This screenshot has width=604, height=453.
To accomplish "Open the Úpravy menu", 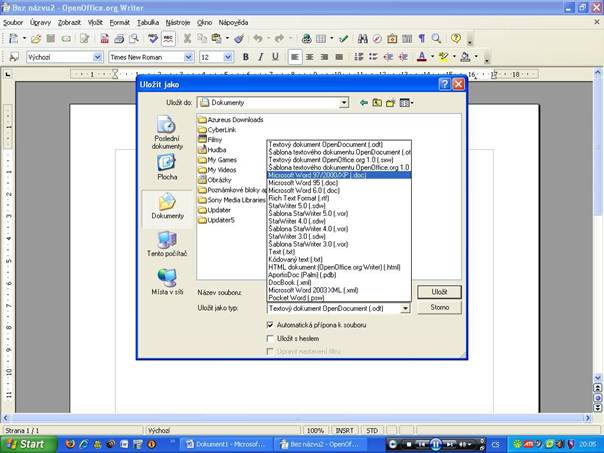I will pos(40,23).
